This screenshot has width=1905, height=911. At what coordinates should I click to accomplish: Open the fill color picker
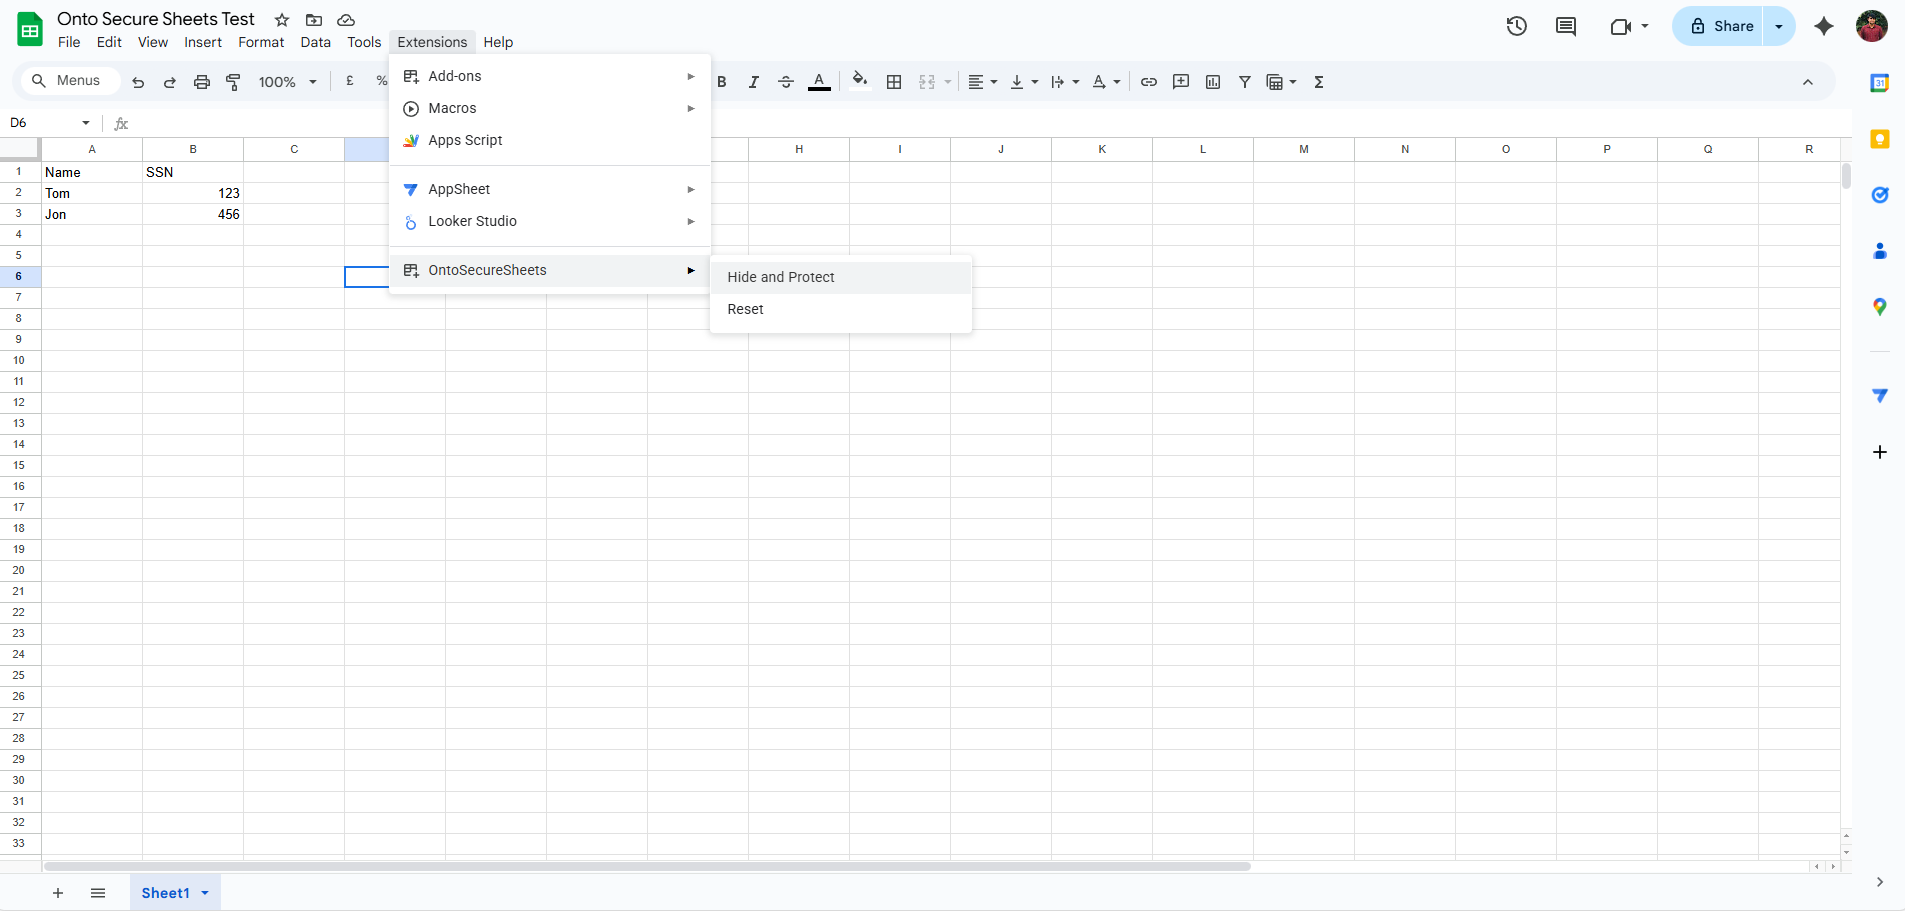[860, 82]
